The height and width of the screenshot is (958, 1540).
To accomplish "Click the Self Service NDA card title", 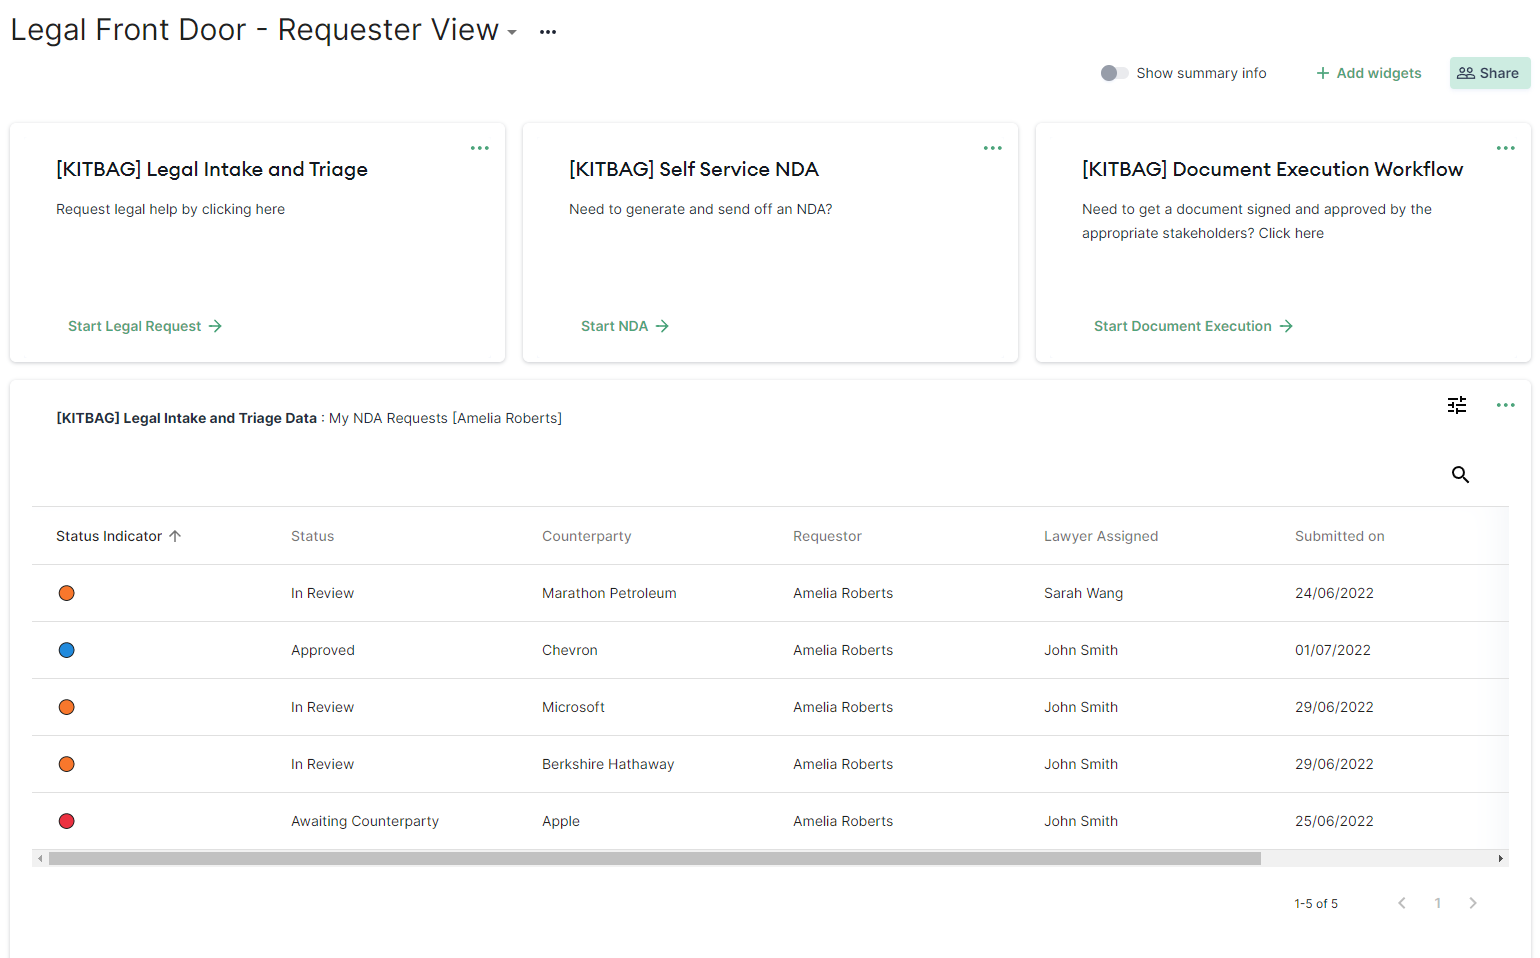I will coord(694,169).
